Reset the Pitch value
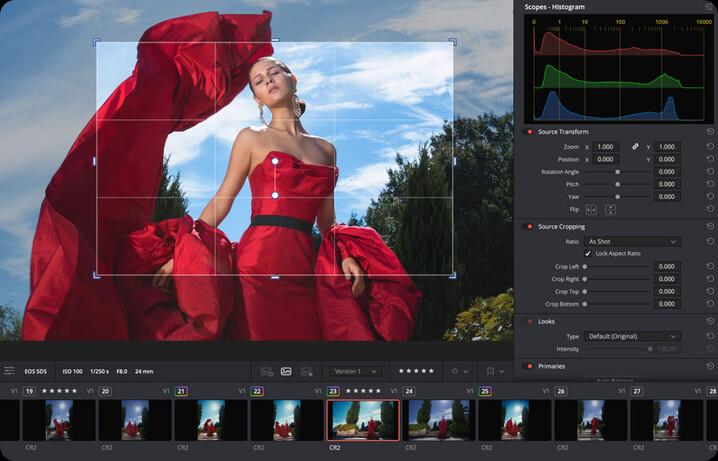 (710, 184)
